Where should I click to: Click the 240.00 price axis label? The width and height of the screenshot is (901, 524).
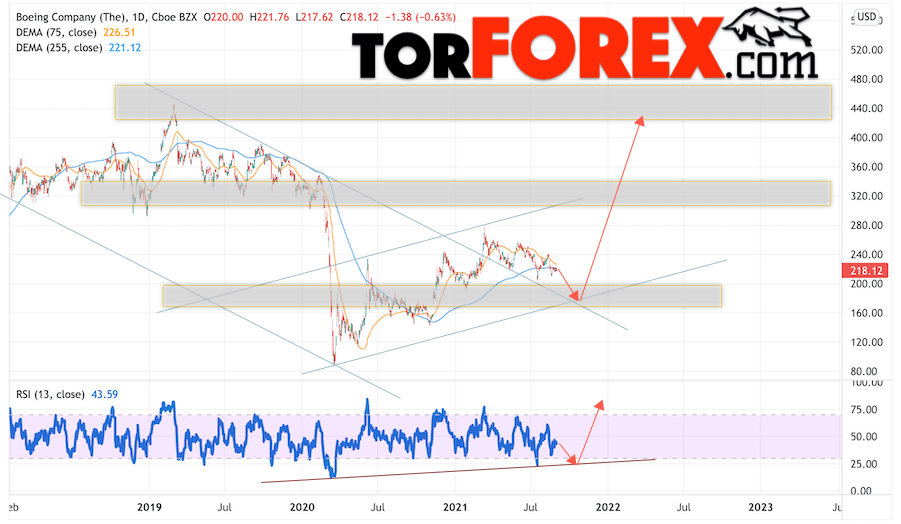pos(867,255)
